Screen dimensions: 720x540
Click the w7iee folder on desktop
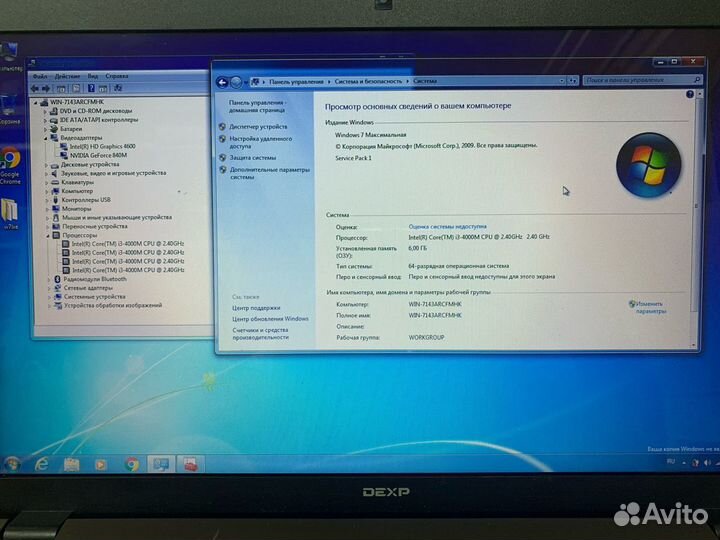pyautogui.click(x=10, y=214)
